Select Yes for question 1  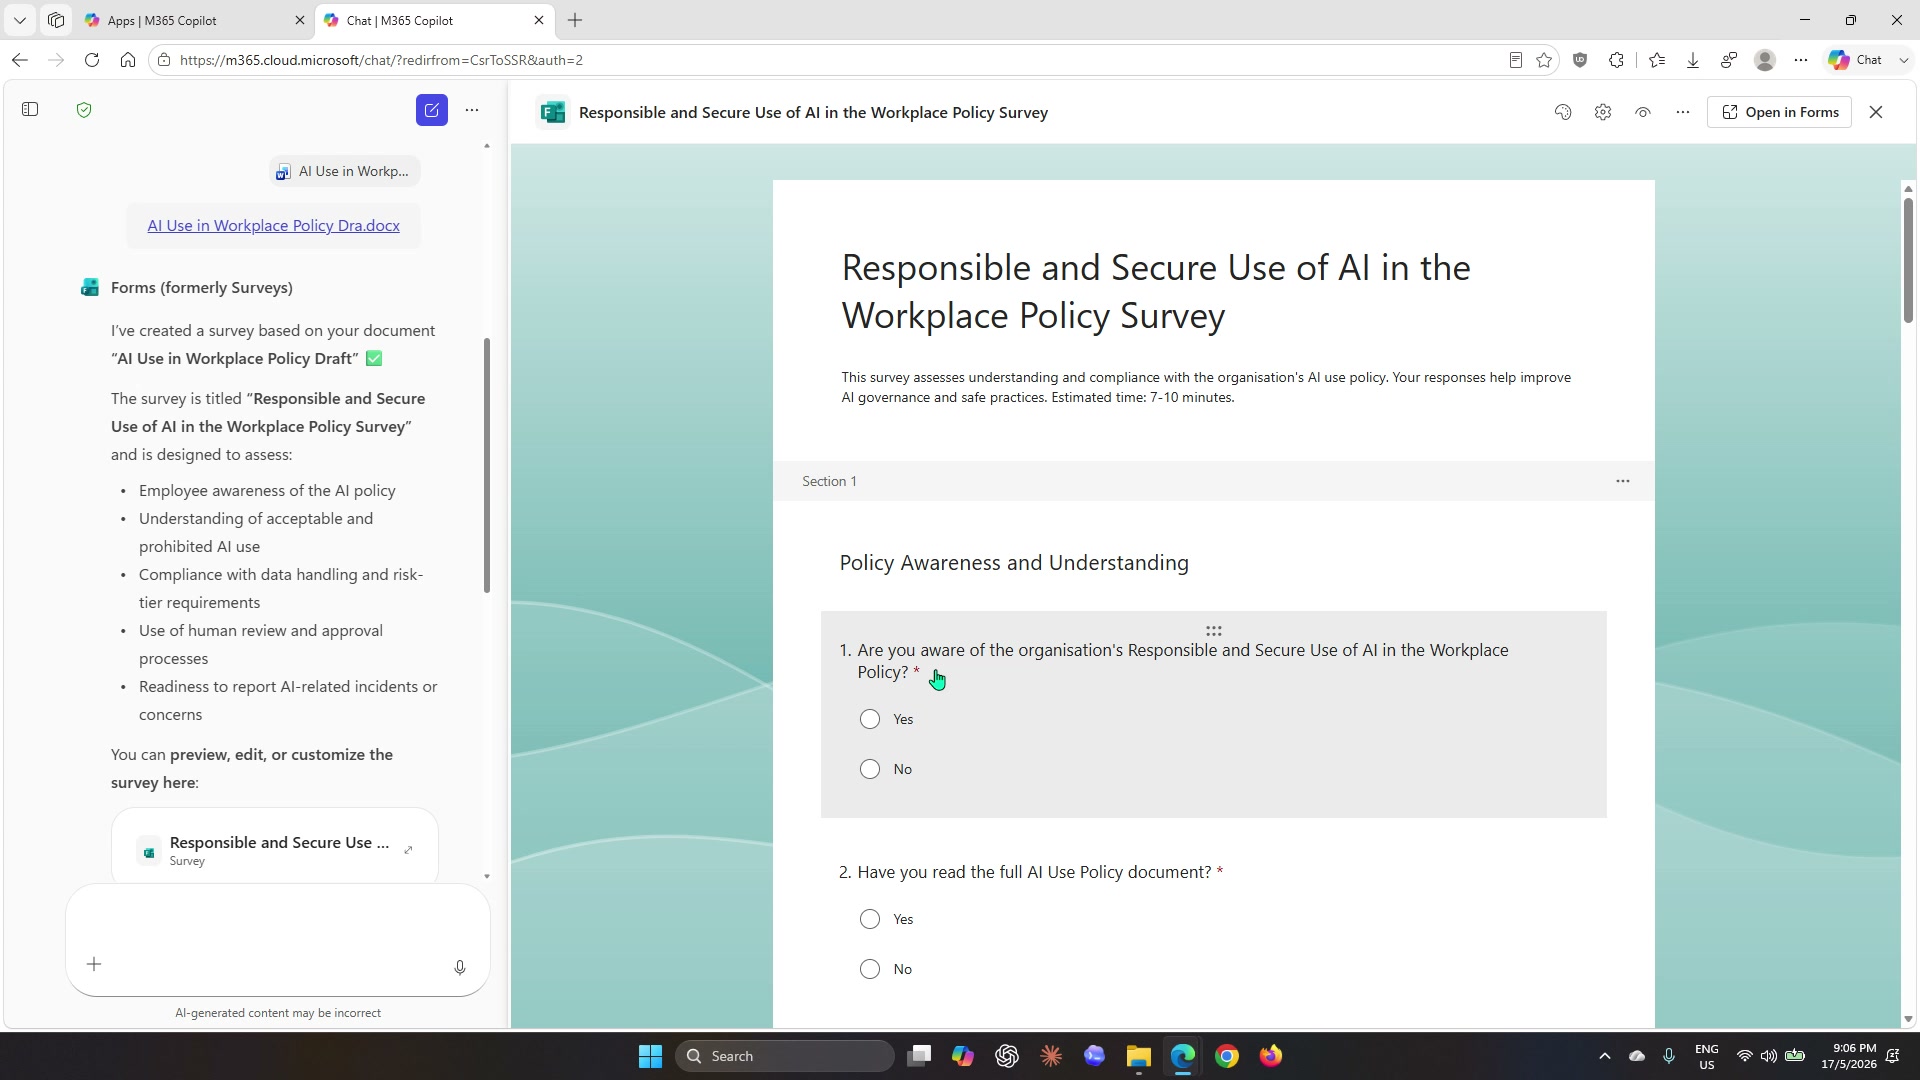click(870, 719)
